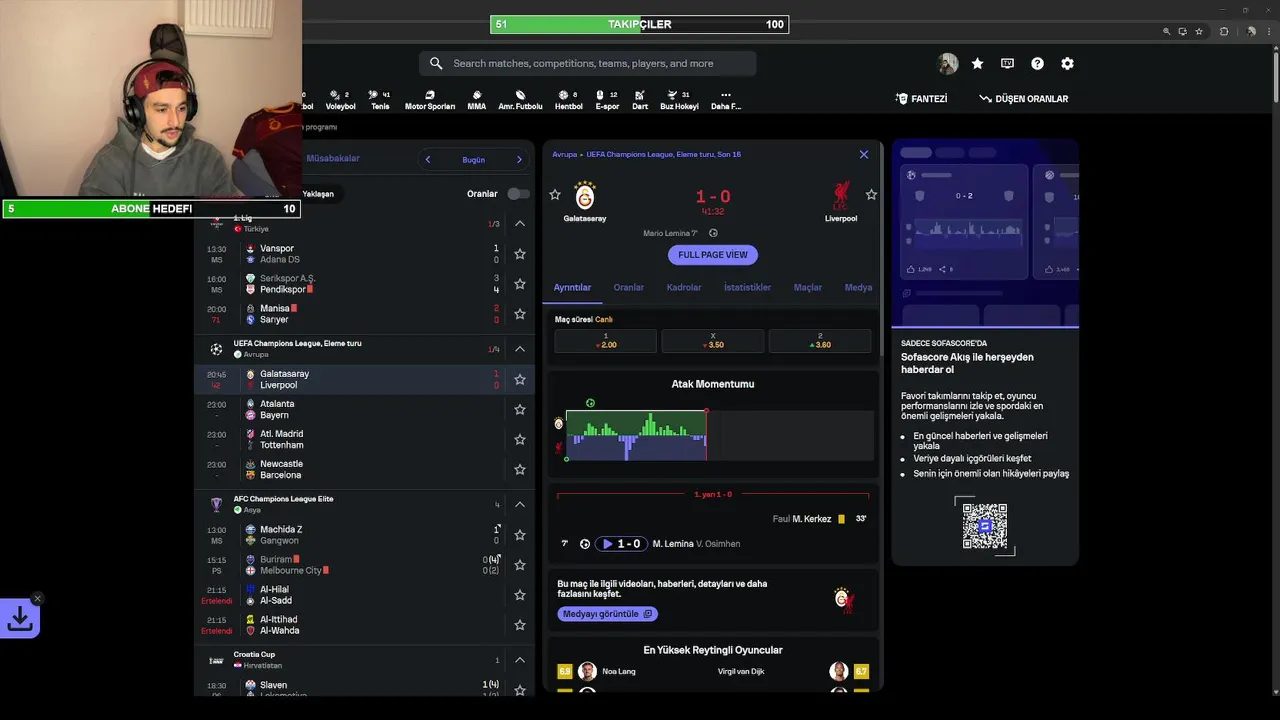Open the MMA sport category
The image size is (1280, 720).
click(x=477, y=100)
